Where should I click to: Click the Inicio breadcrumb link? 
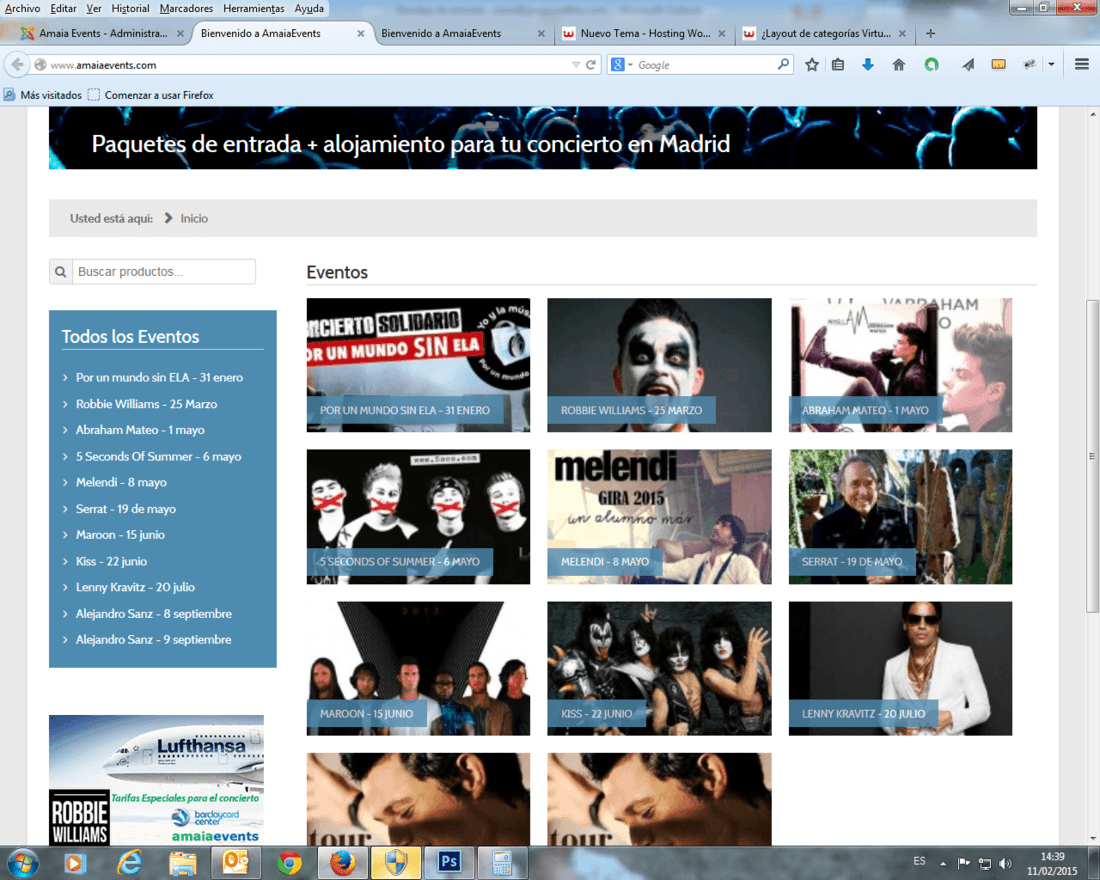click(194, 218)
